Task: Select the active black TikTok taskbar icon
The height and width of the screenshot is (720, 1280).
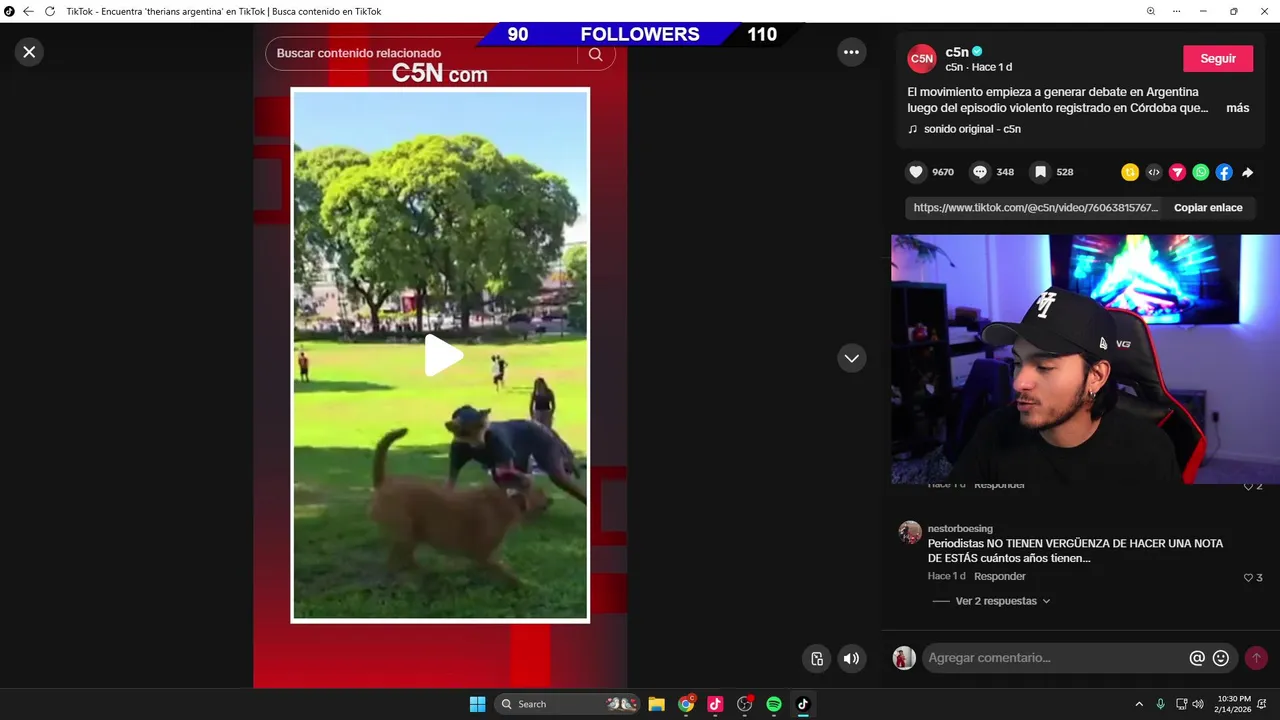Action: tap(802, 704)
